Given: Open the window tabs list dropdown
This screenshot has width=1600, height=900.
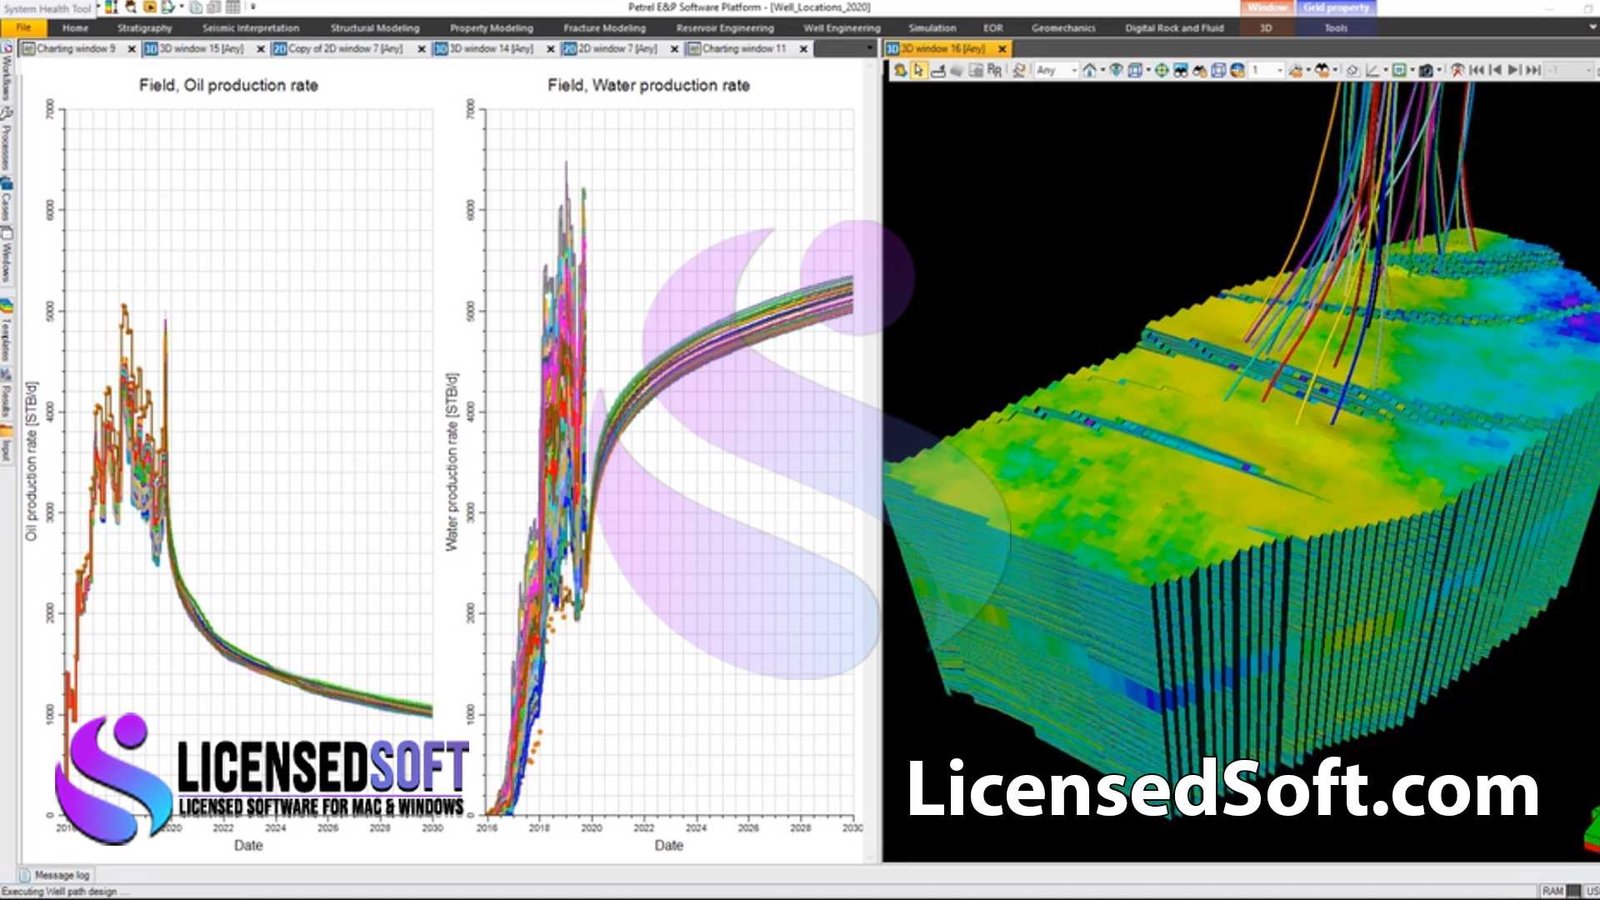Looking at the screenshot, I should pos(868,48).
